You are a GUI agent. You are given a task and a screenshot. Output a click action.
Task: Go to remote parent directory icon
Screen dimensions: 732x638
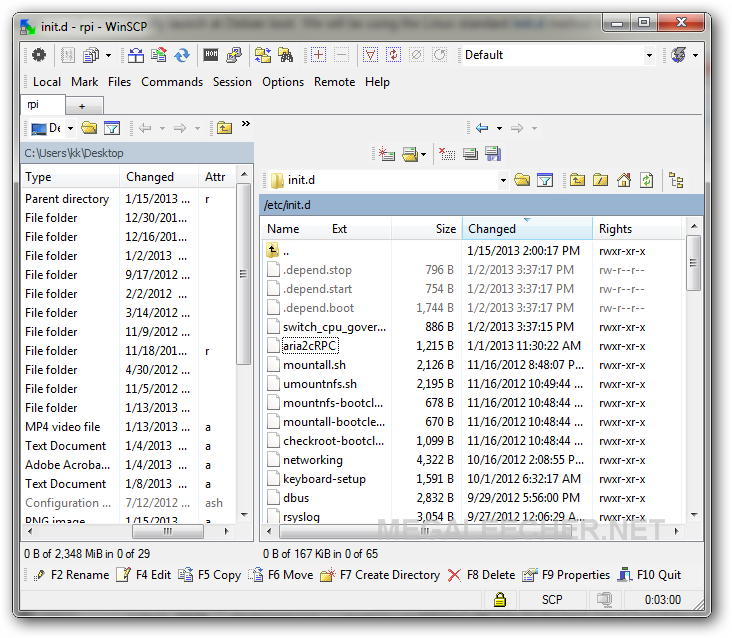point(577,180)
